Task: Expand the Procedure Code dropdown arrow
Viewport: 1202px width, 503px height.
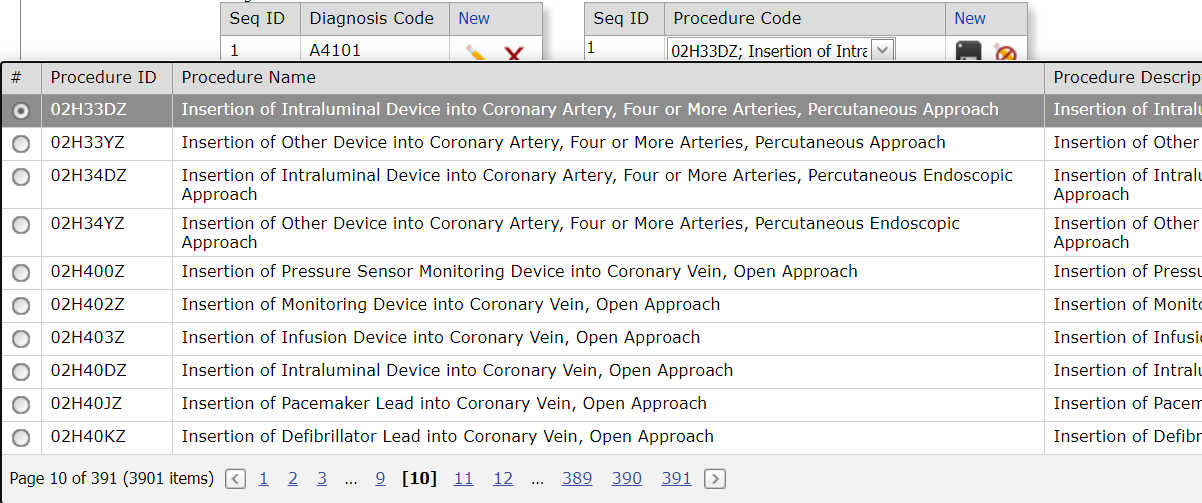Action: tap(882, 51)
